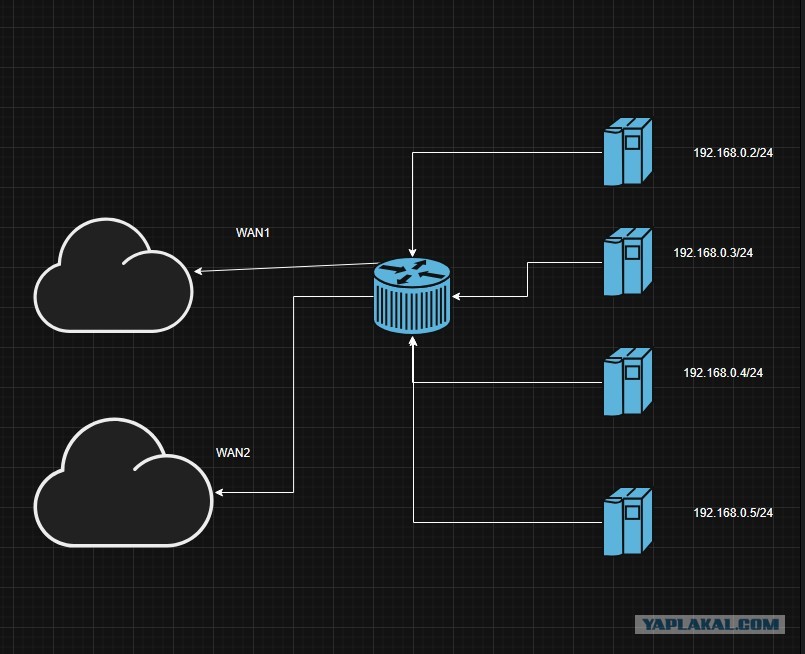Select the connector from router to WAN2 cloud
805x654 pixels.
(293, 394)
